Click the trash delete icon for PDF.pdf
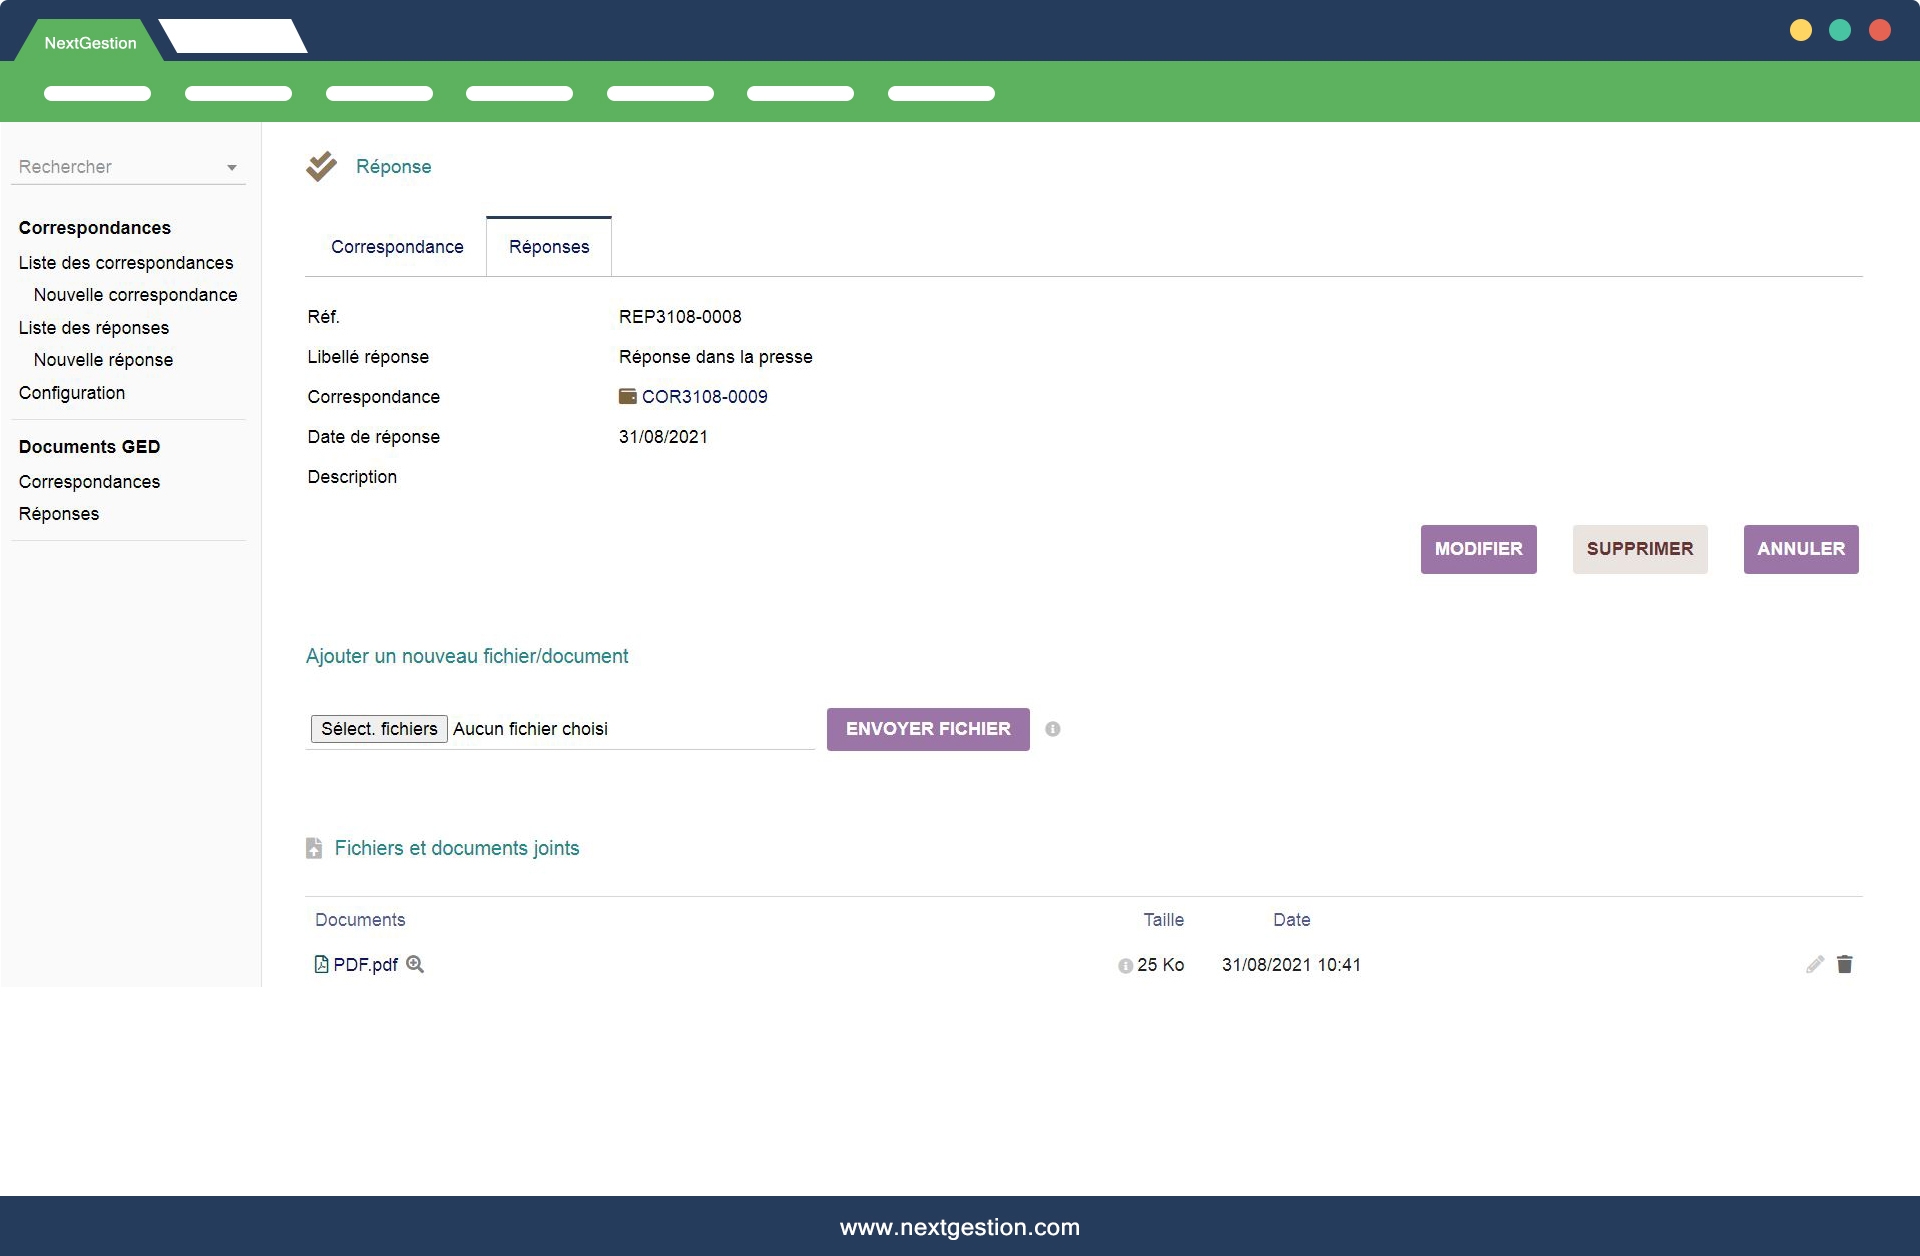 click(1845, 964)
